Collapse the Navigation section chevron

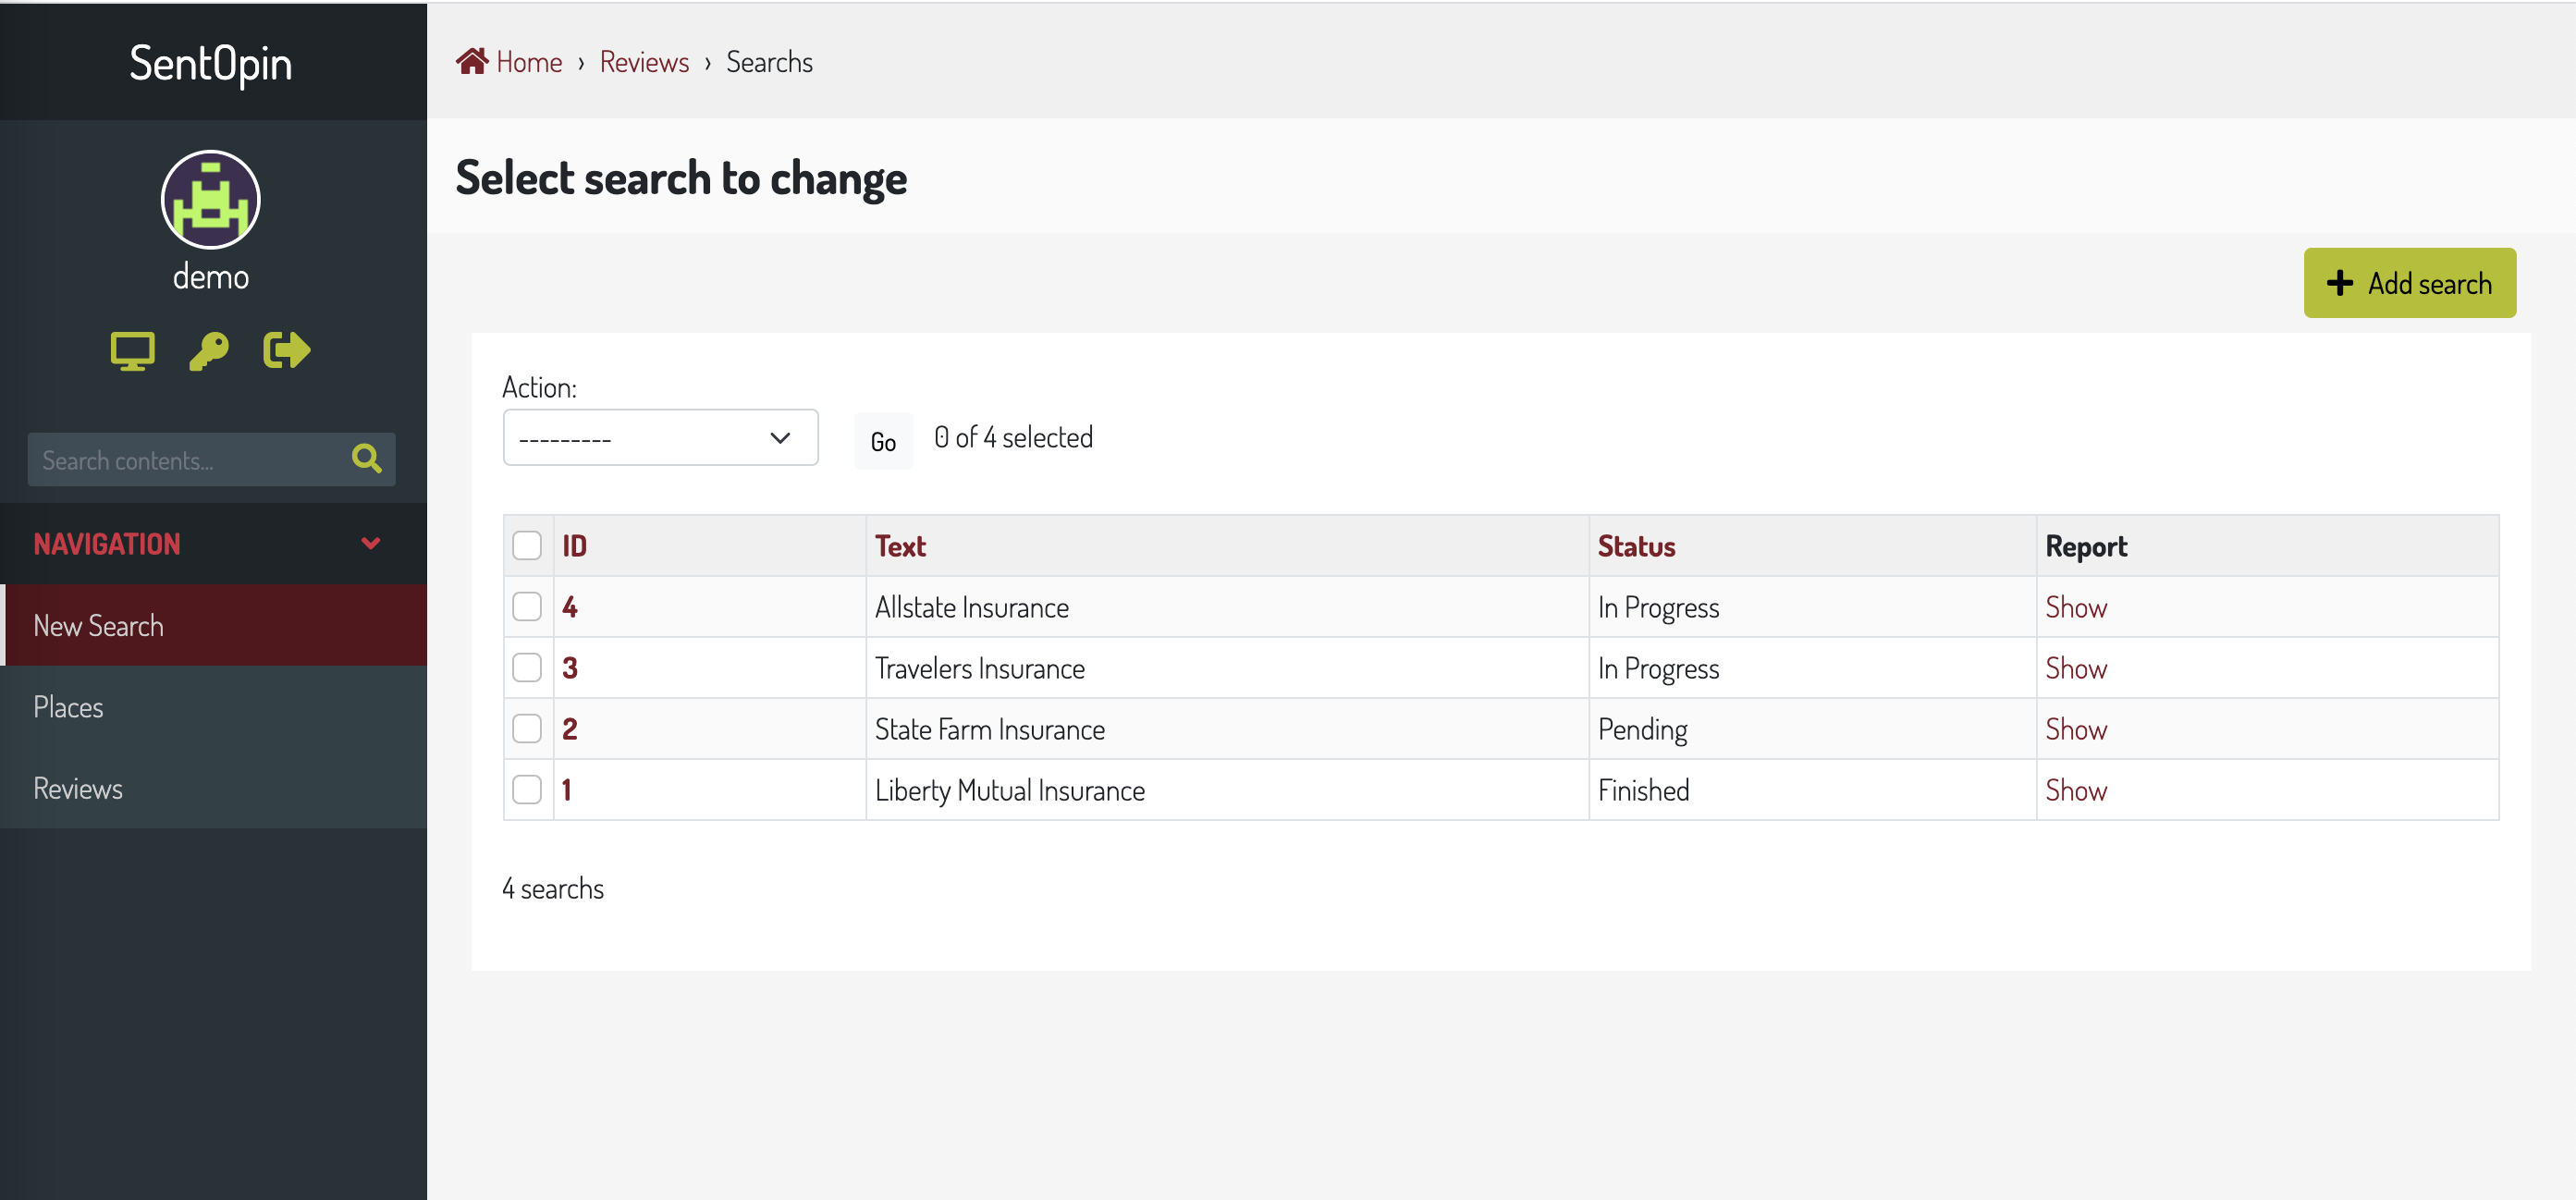pos(371,544)
